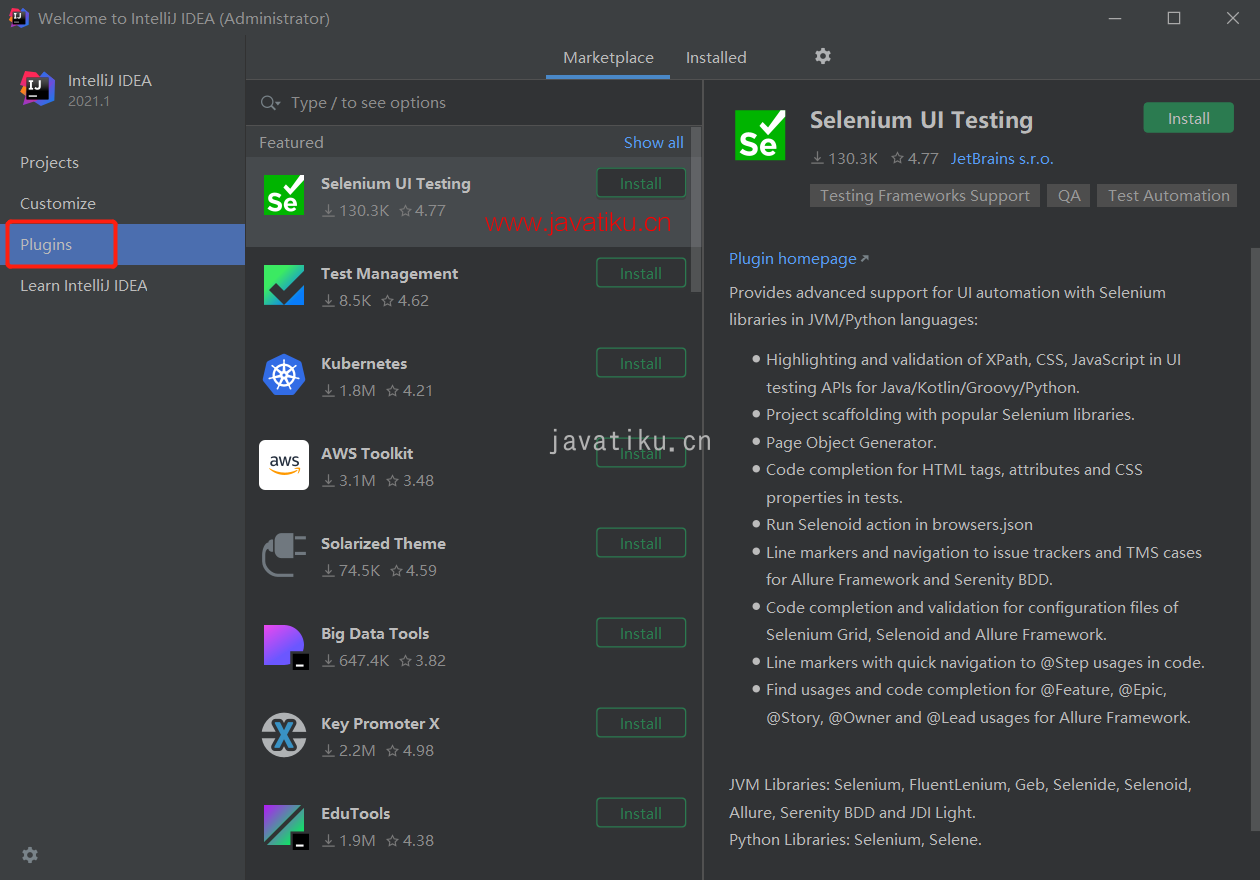
Task: Click the Test Automation tag
Action: (1168, 196)
